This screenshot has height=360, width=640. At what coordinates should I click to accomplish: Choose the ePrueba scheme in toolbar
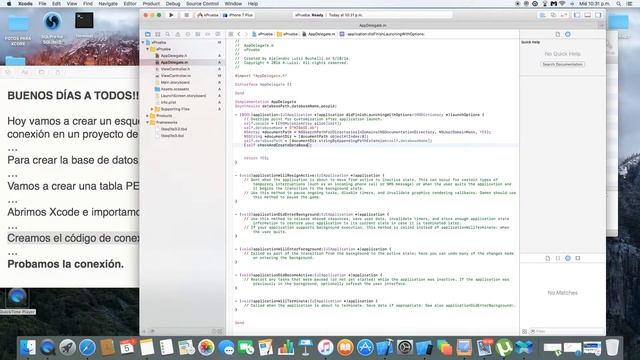tap(208, 15)
